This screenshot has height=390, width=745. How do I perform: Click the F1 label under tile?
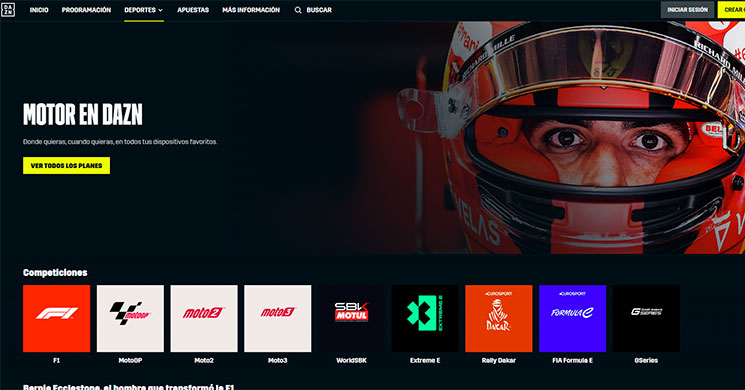tap(57, 361)
